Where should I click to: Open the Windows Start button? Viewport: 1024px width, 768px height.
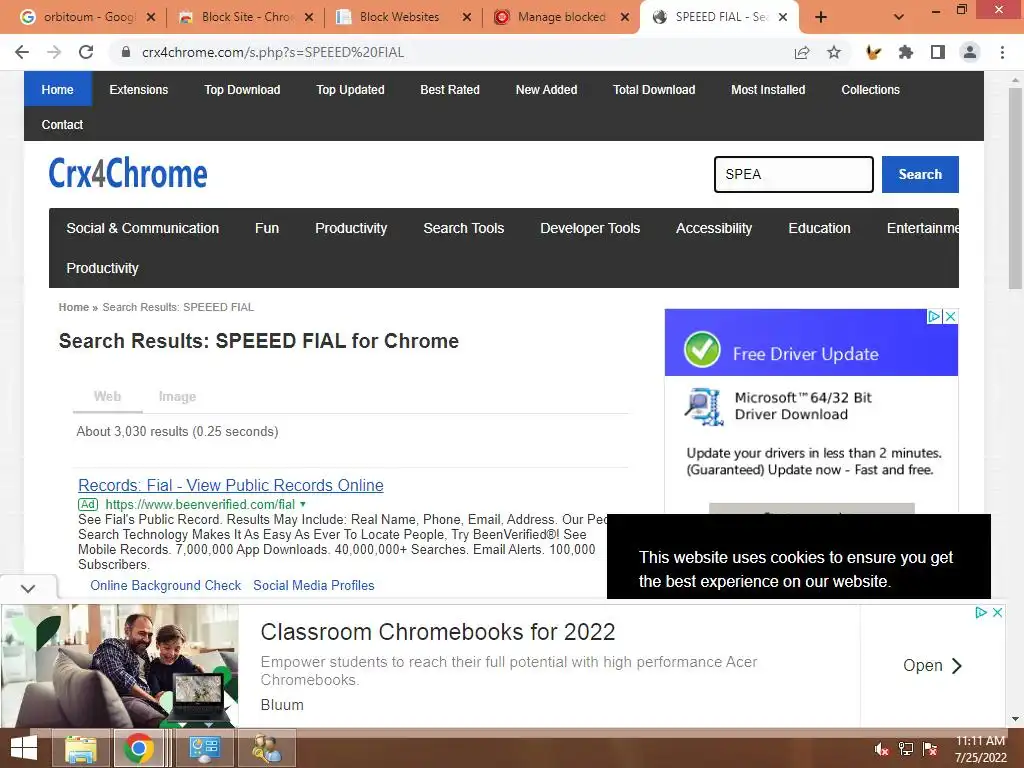pos(24,748)
